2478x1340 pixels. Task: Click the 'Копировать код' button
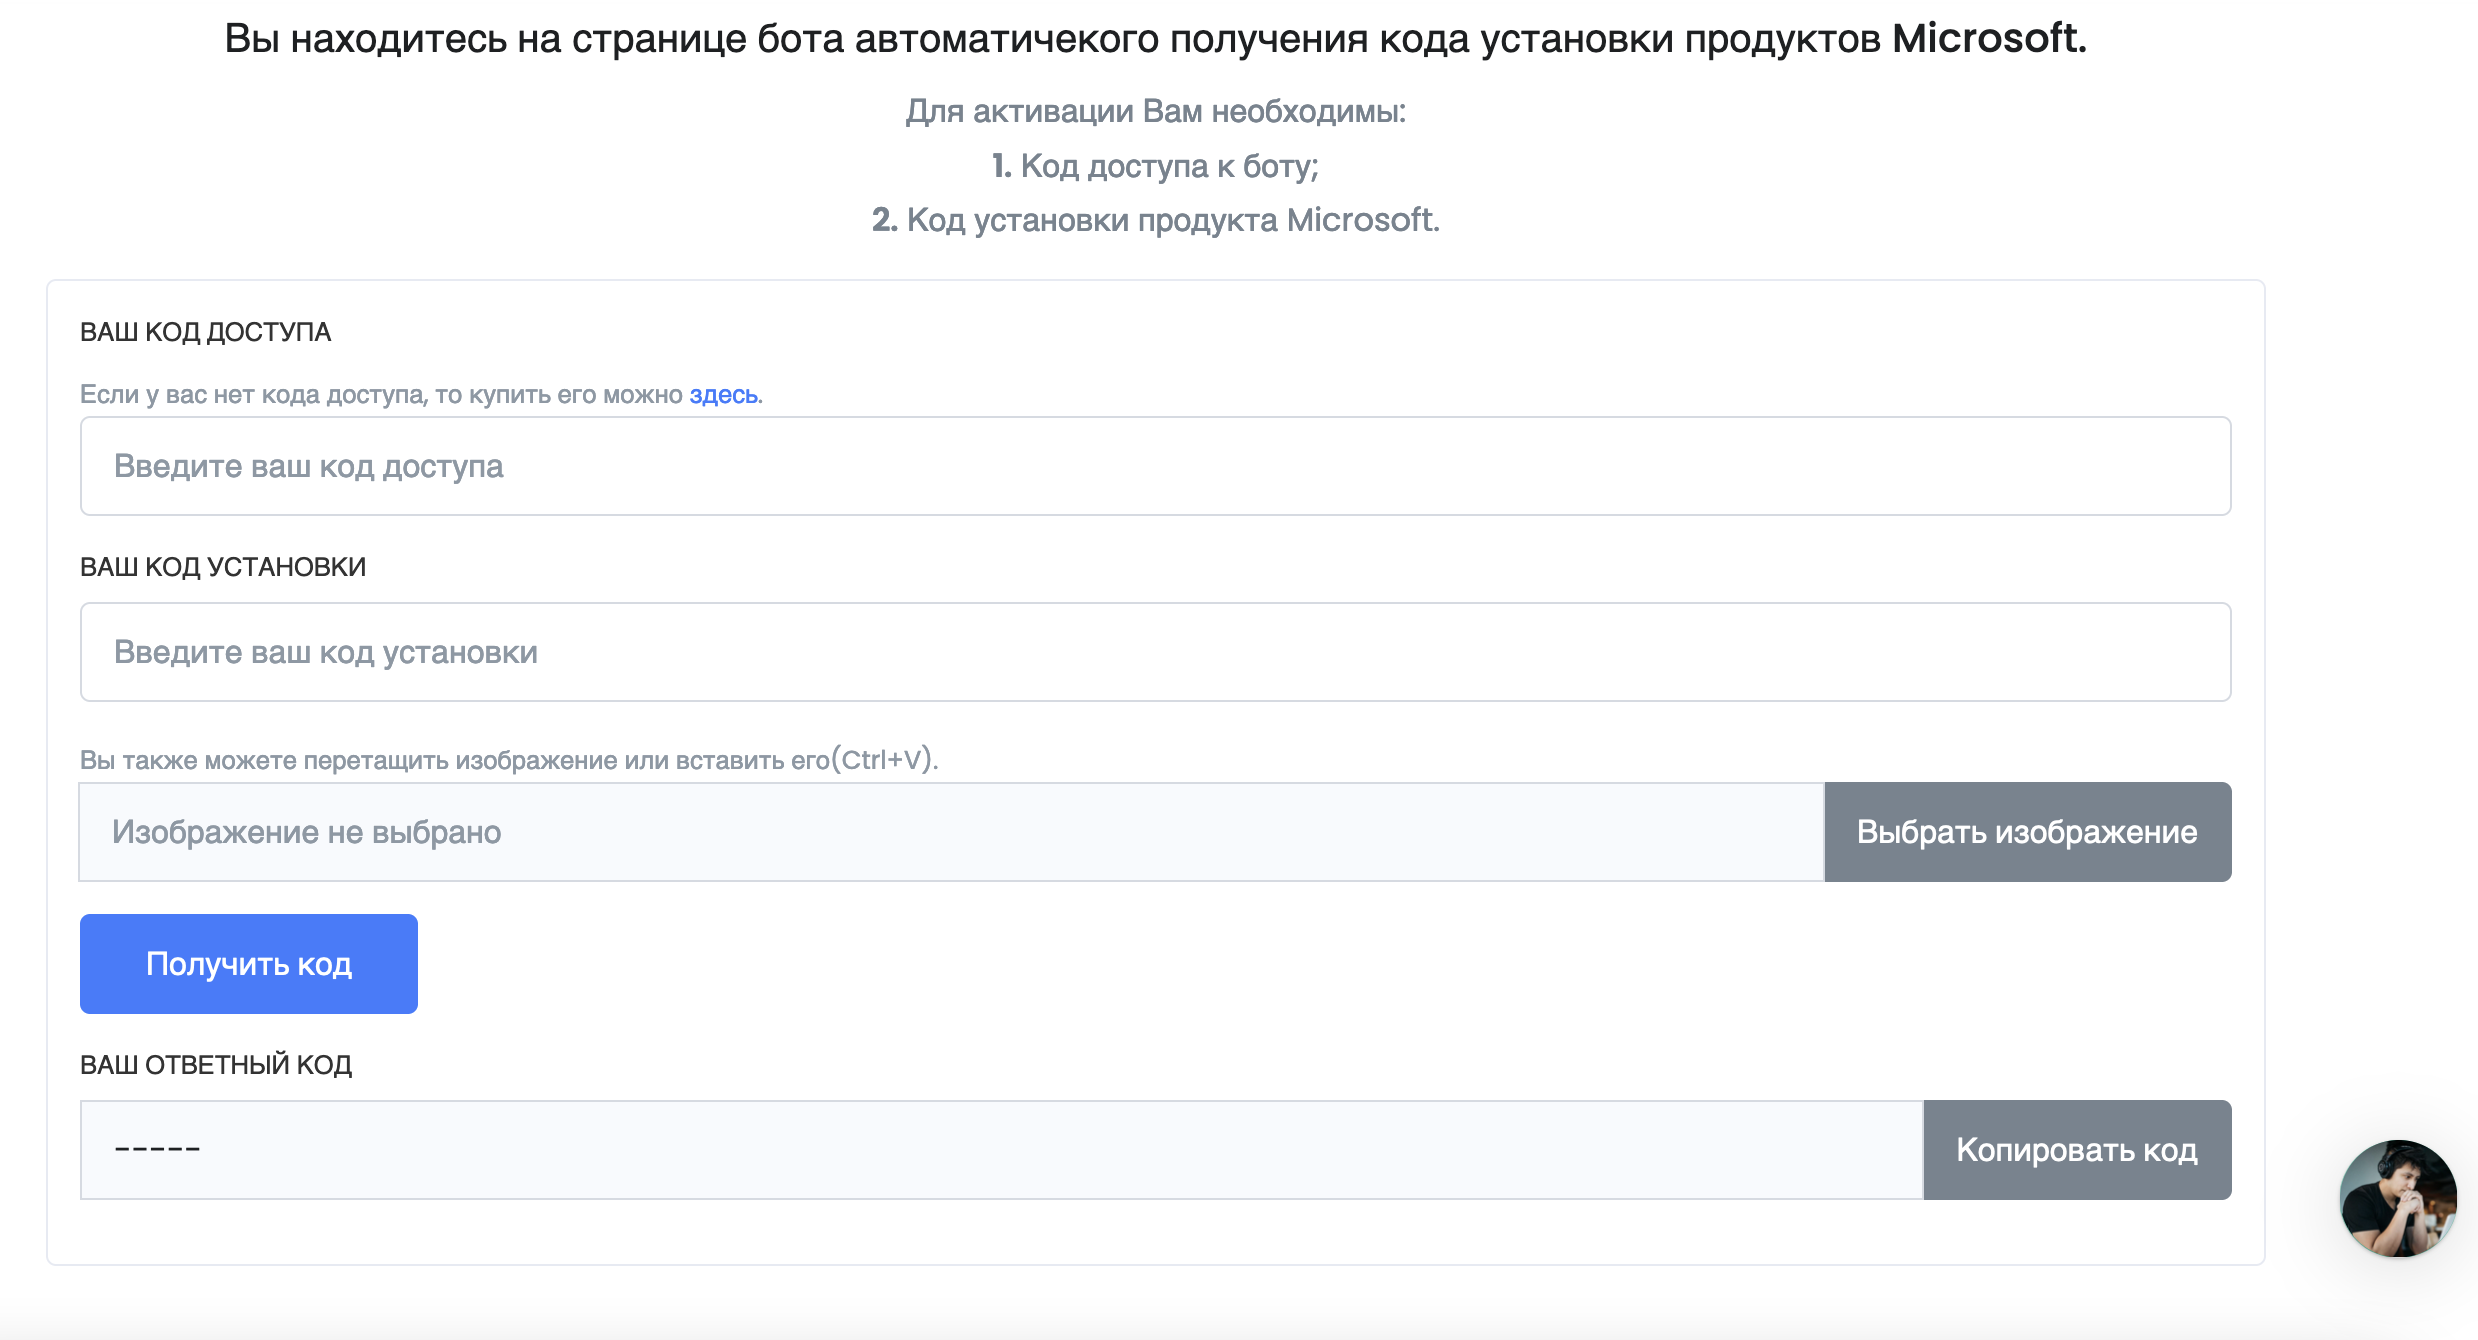coord(2077,1150)
